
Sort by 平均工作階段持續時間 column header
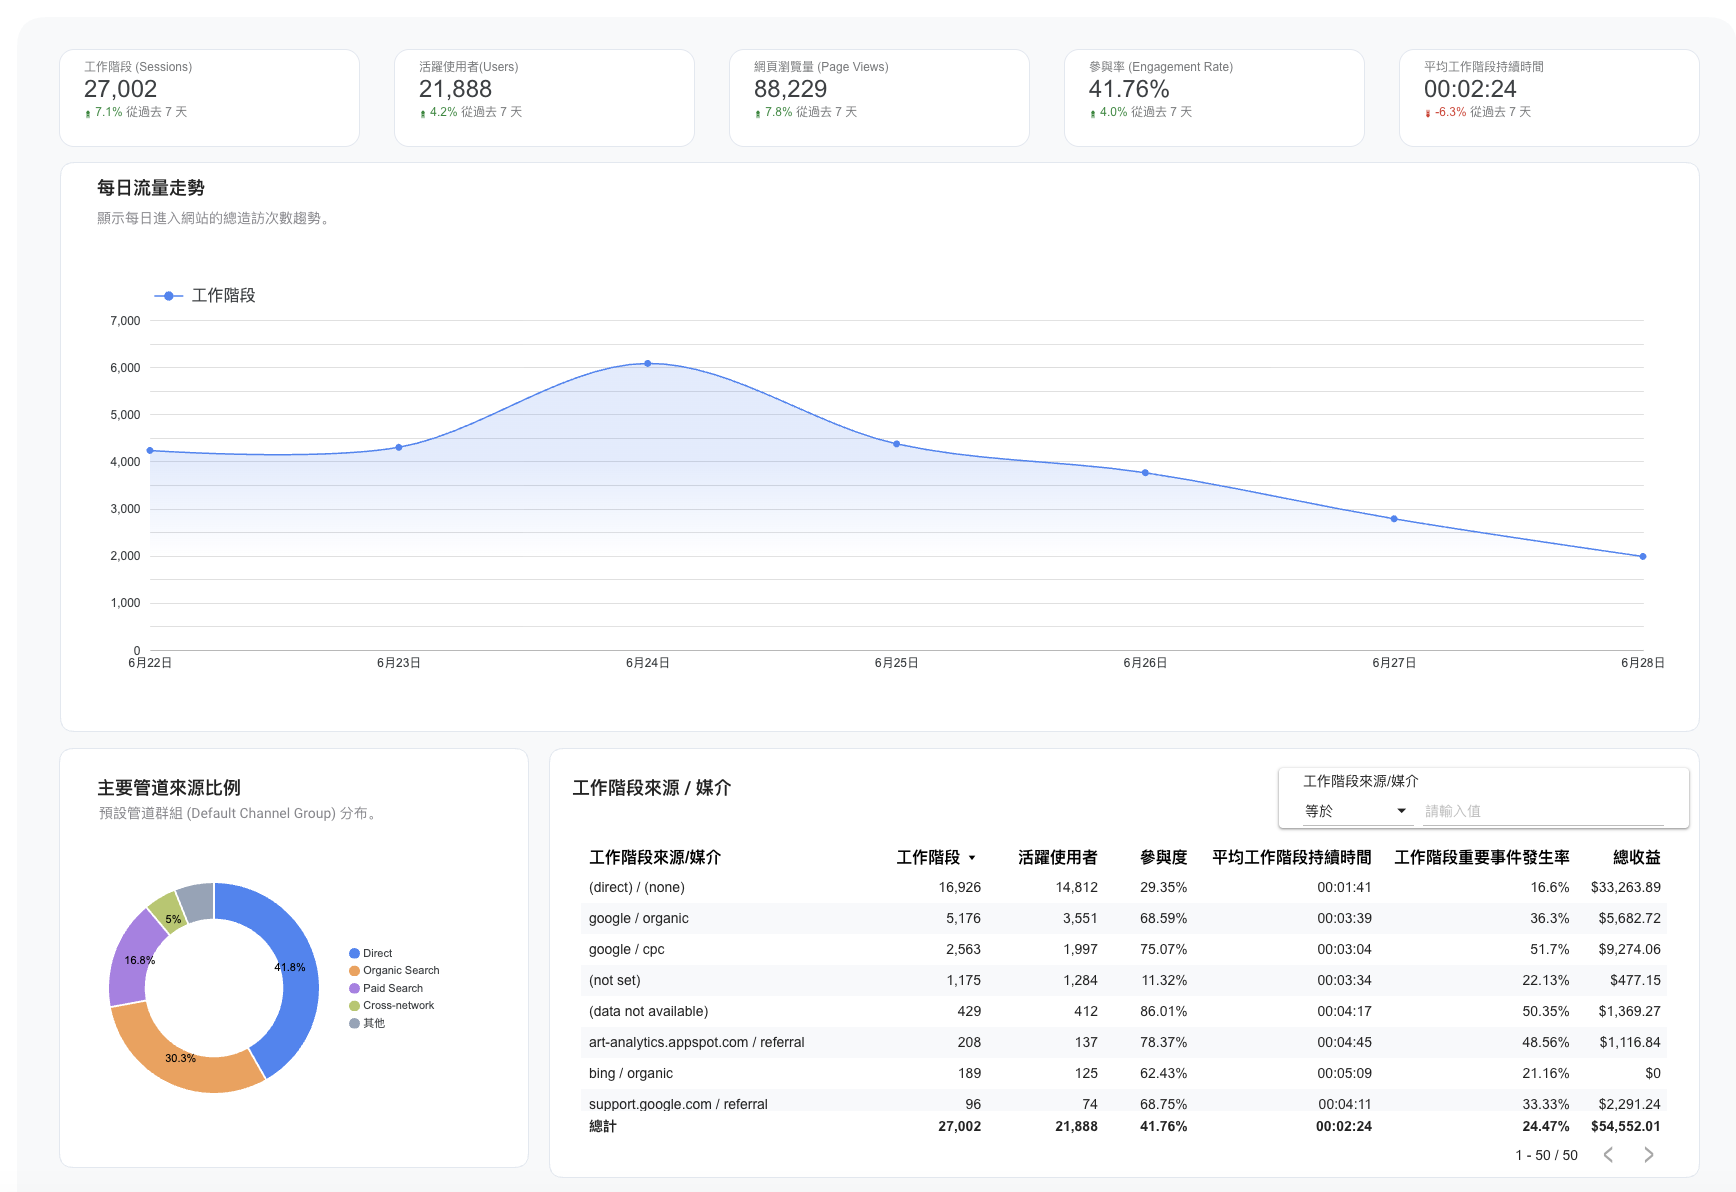[1292, 857]
